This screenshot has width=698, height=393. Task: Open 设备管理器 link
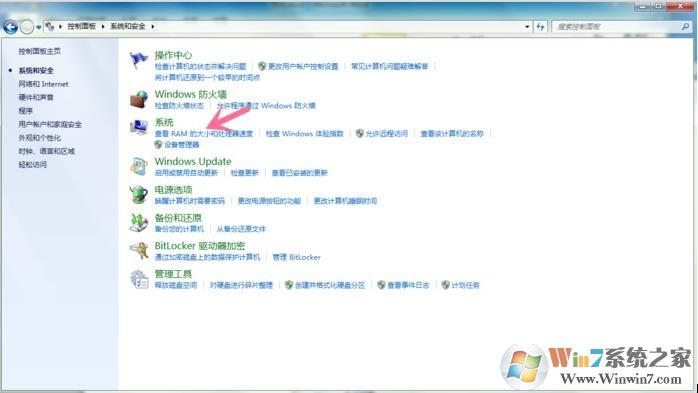click(182, 145)
